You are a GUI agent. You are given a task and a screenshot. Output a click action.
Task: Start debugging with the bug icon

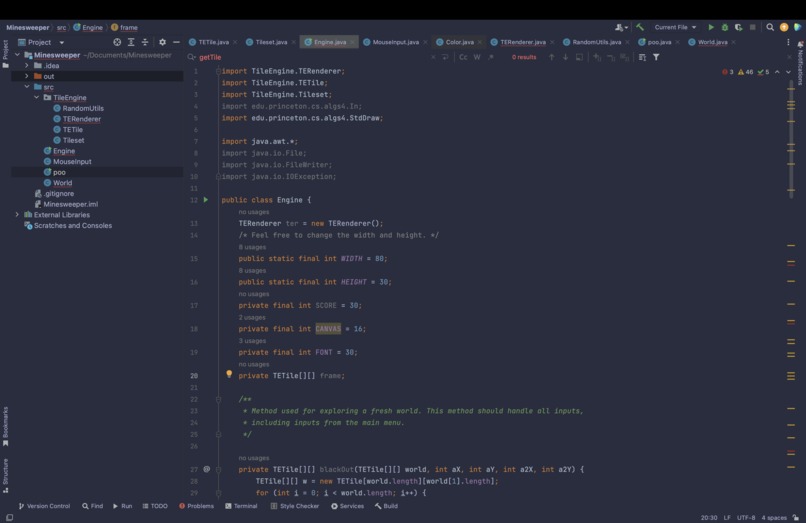pyautogui.click(x=725, y=27)
